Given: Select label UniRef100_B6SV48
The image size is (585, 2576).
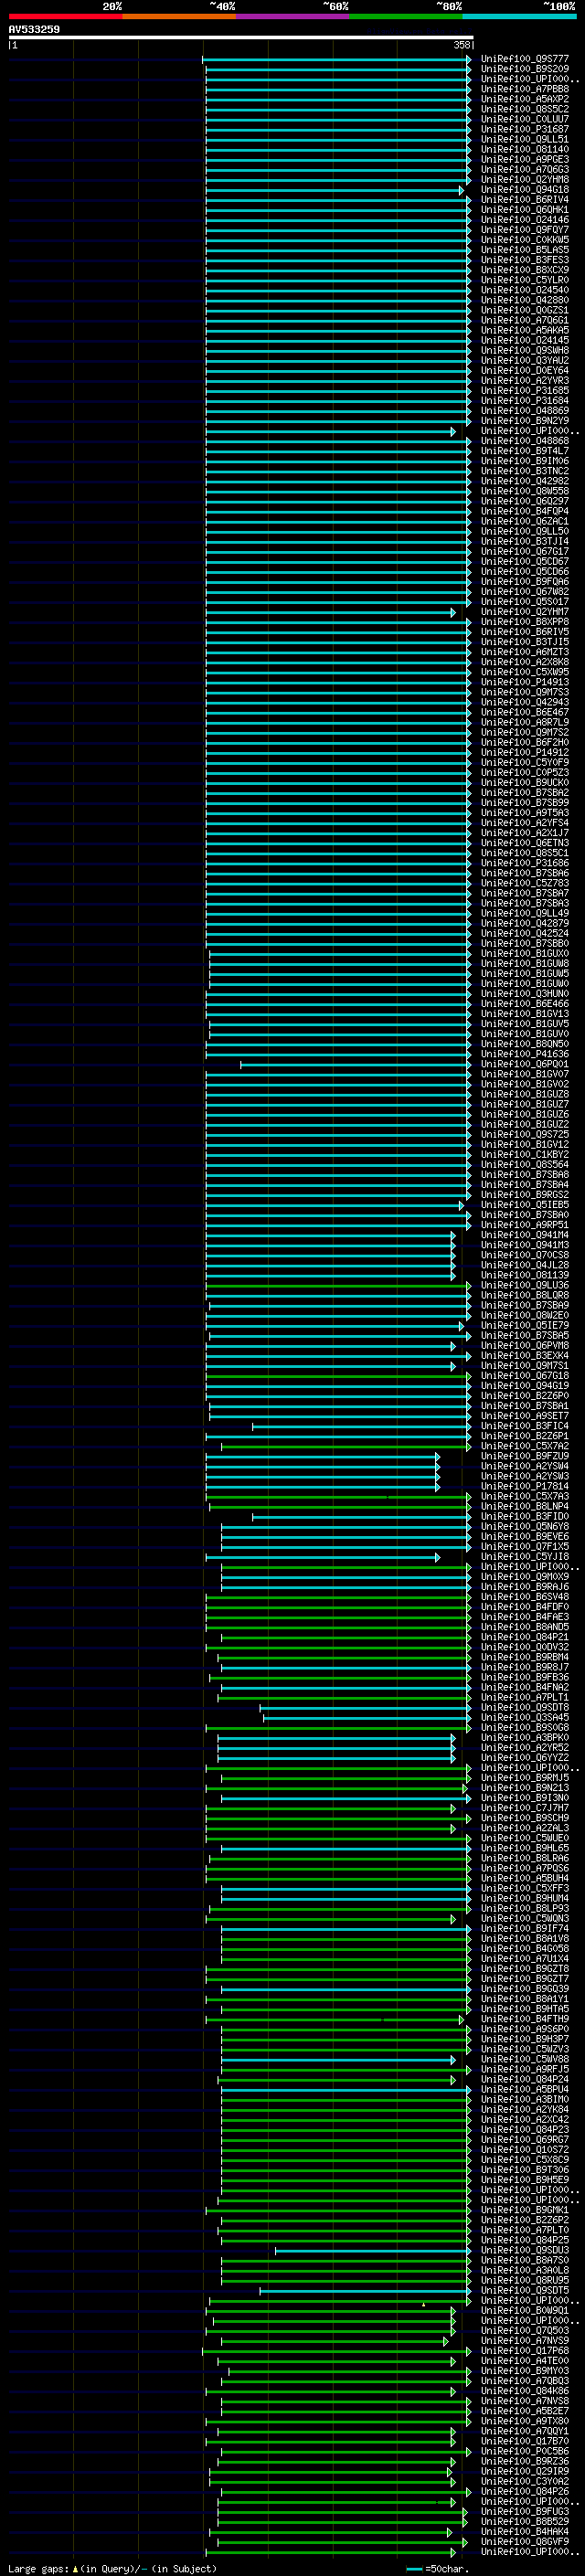Looking at the screenshot, I should tap(525, 1597).
